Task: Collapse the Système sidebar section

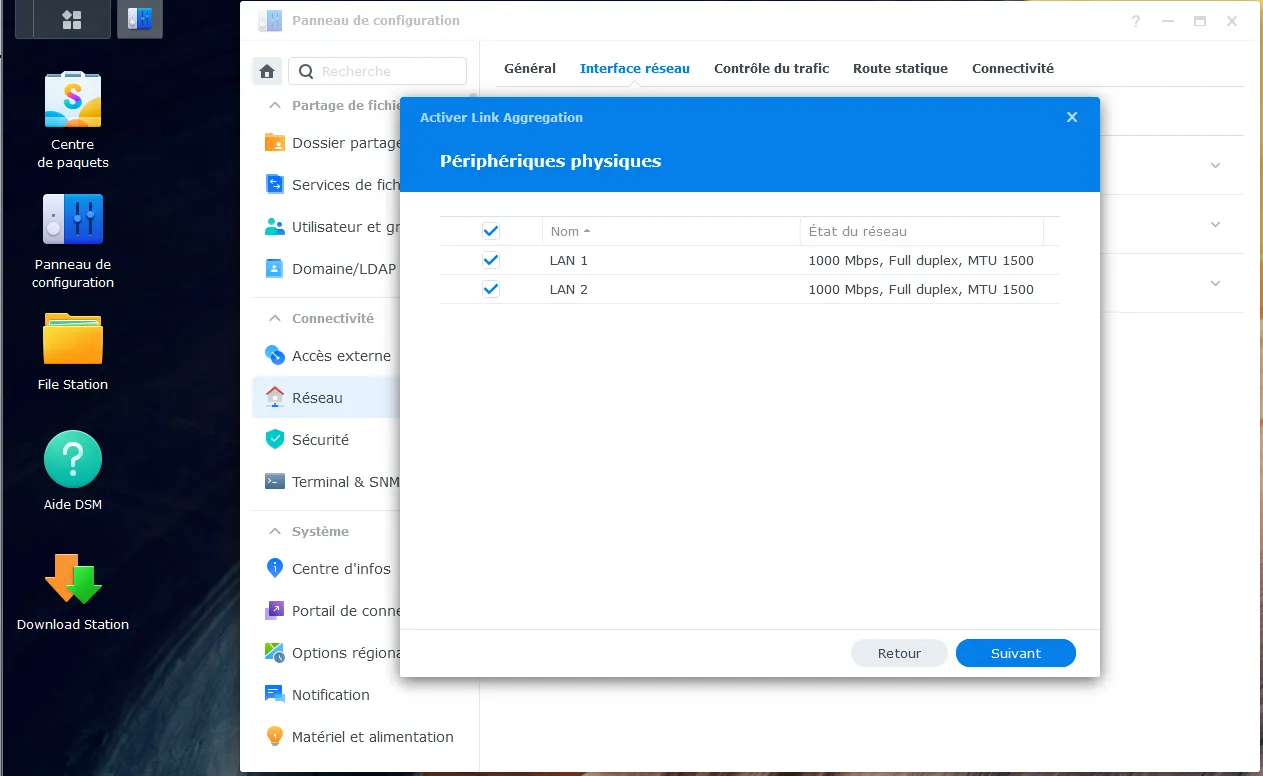Action: point(274,532)
